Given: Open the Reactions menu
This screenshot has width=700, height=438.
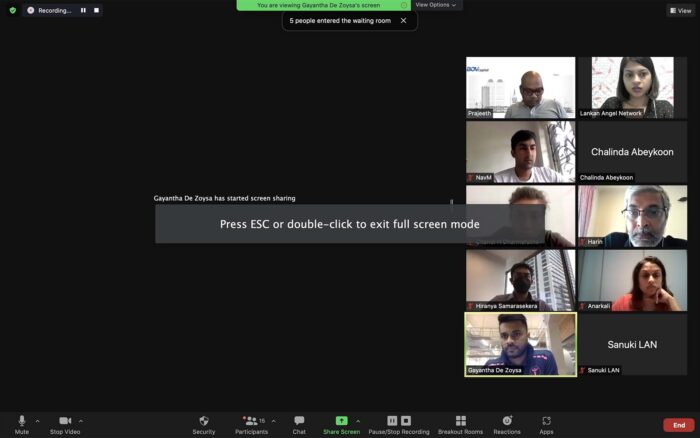Looking at the screenshot, I should pyautogui.click(x=507, y=425).
